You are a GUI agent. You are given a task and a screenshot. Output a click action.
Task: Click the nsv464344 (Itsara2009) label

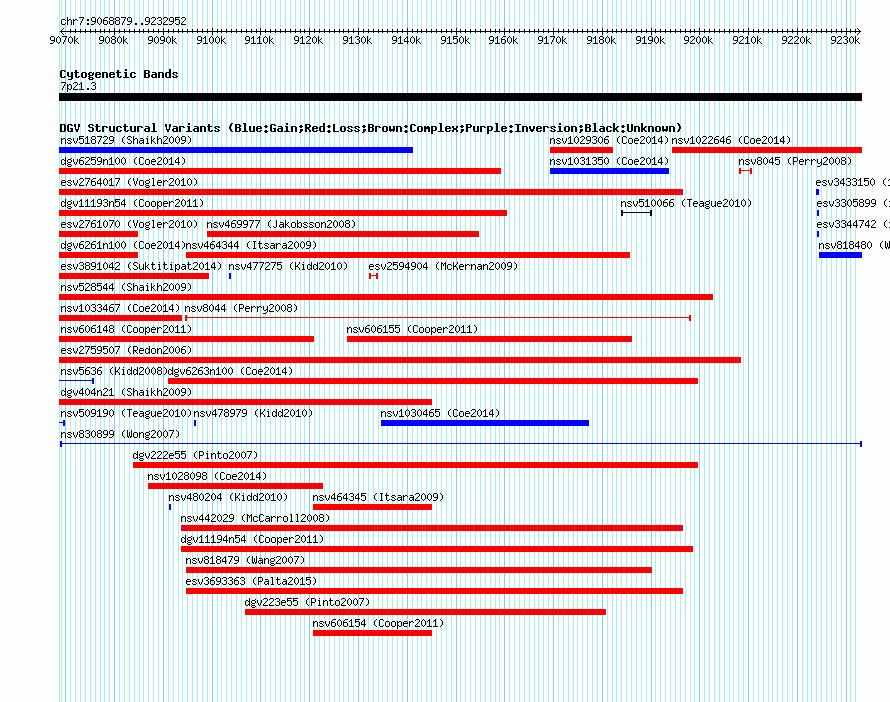coord(251,245)
